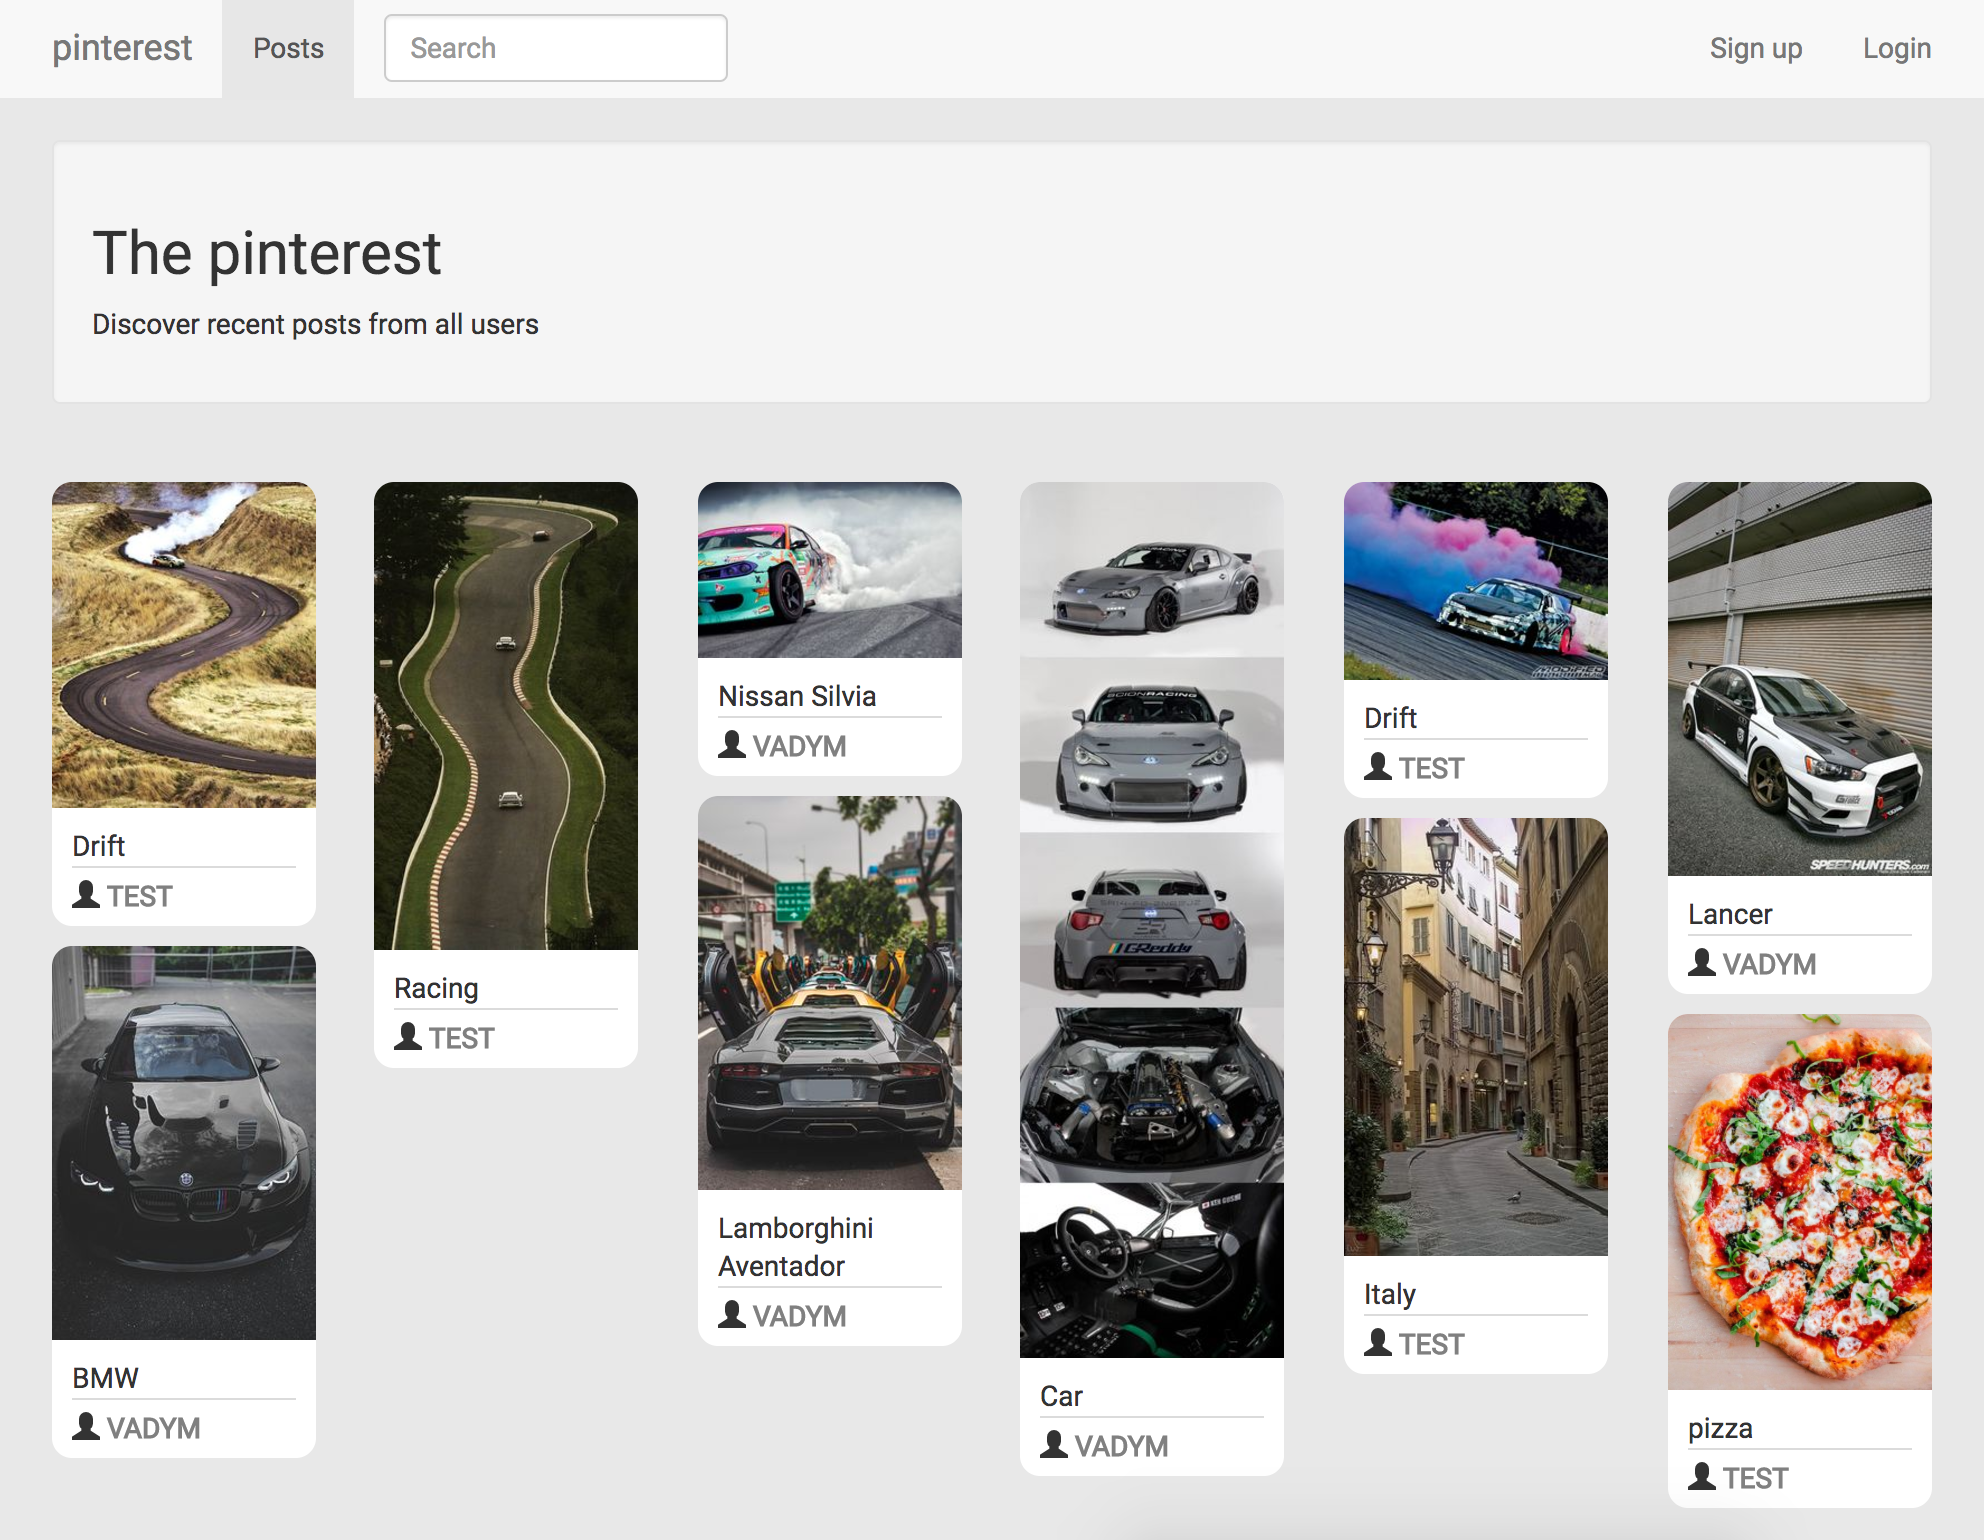Click user icon on Car card
1984x1540 pixels.
[x=1054, y=1444]
